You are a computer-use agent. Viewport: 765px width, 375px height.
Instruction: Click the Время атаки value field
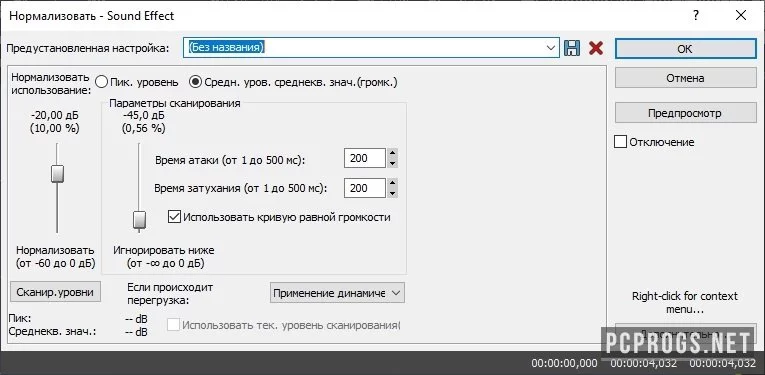point(364,158)
